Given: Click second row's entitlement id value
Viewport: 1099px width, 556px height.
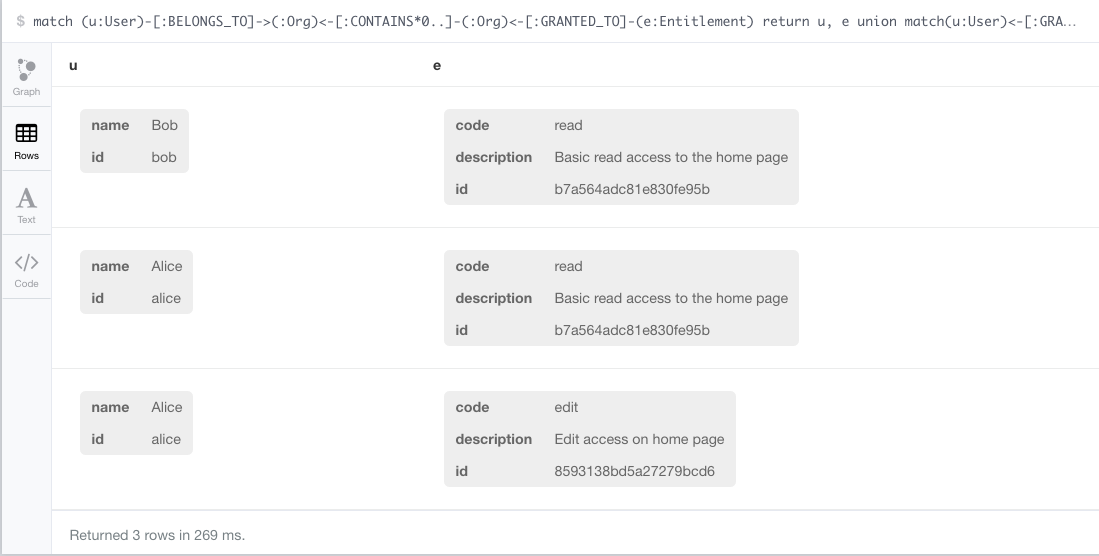Looking at the screenshot, I should click(x=632, y=330).
